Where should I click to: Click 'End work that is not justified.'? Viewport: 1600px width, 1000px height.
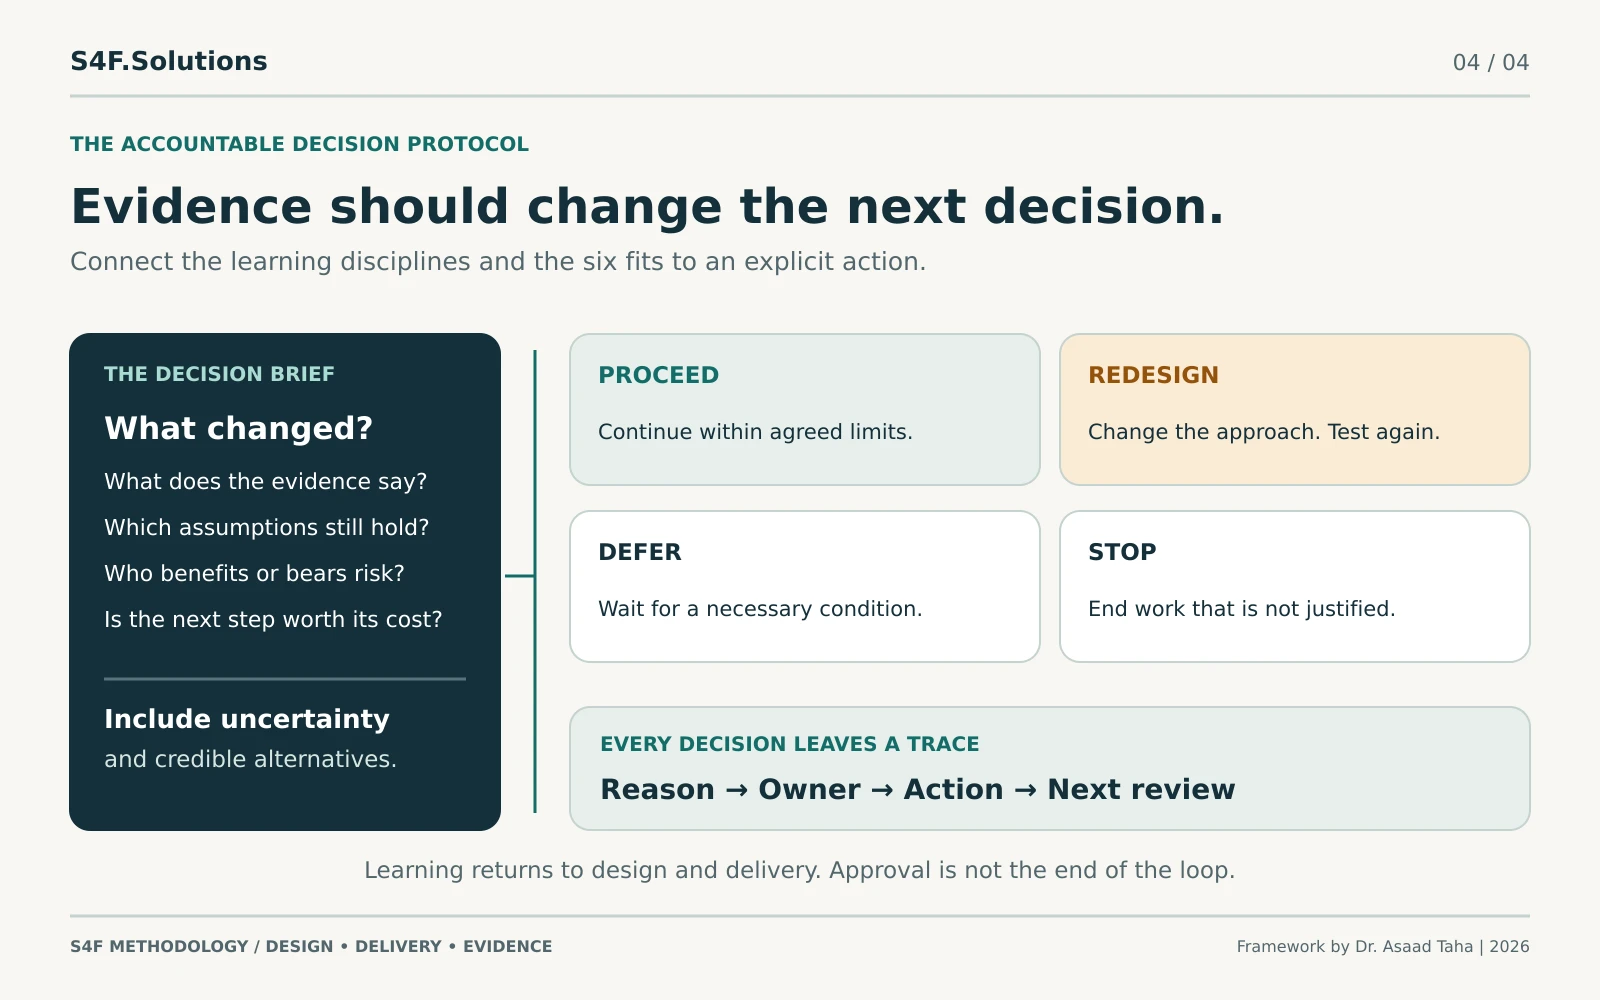(x=1241, y=609)
